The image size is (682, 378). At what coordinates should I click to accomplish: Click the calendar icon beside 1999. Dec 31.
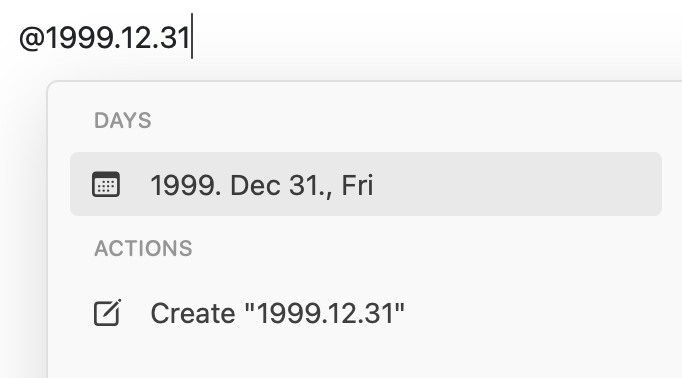click(106, 184)
